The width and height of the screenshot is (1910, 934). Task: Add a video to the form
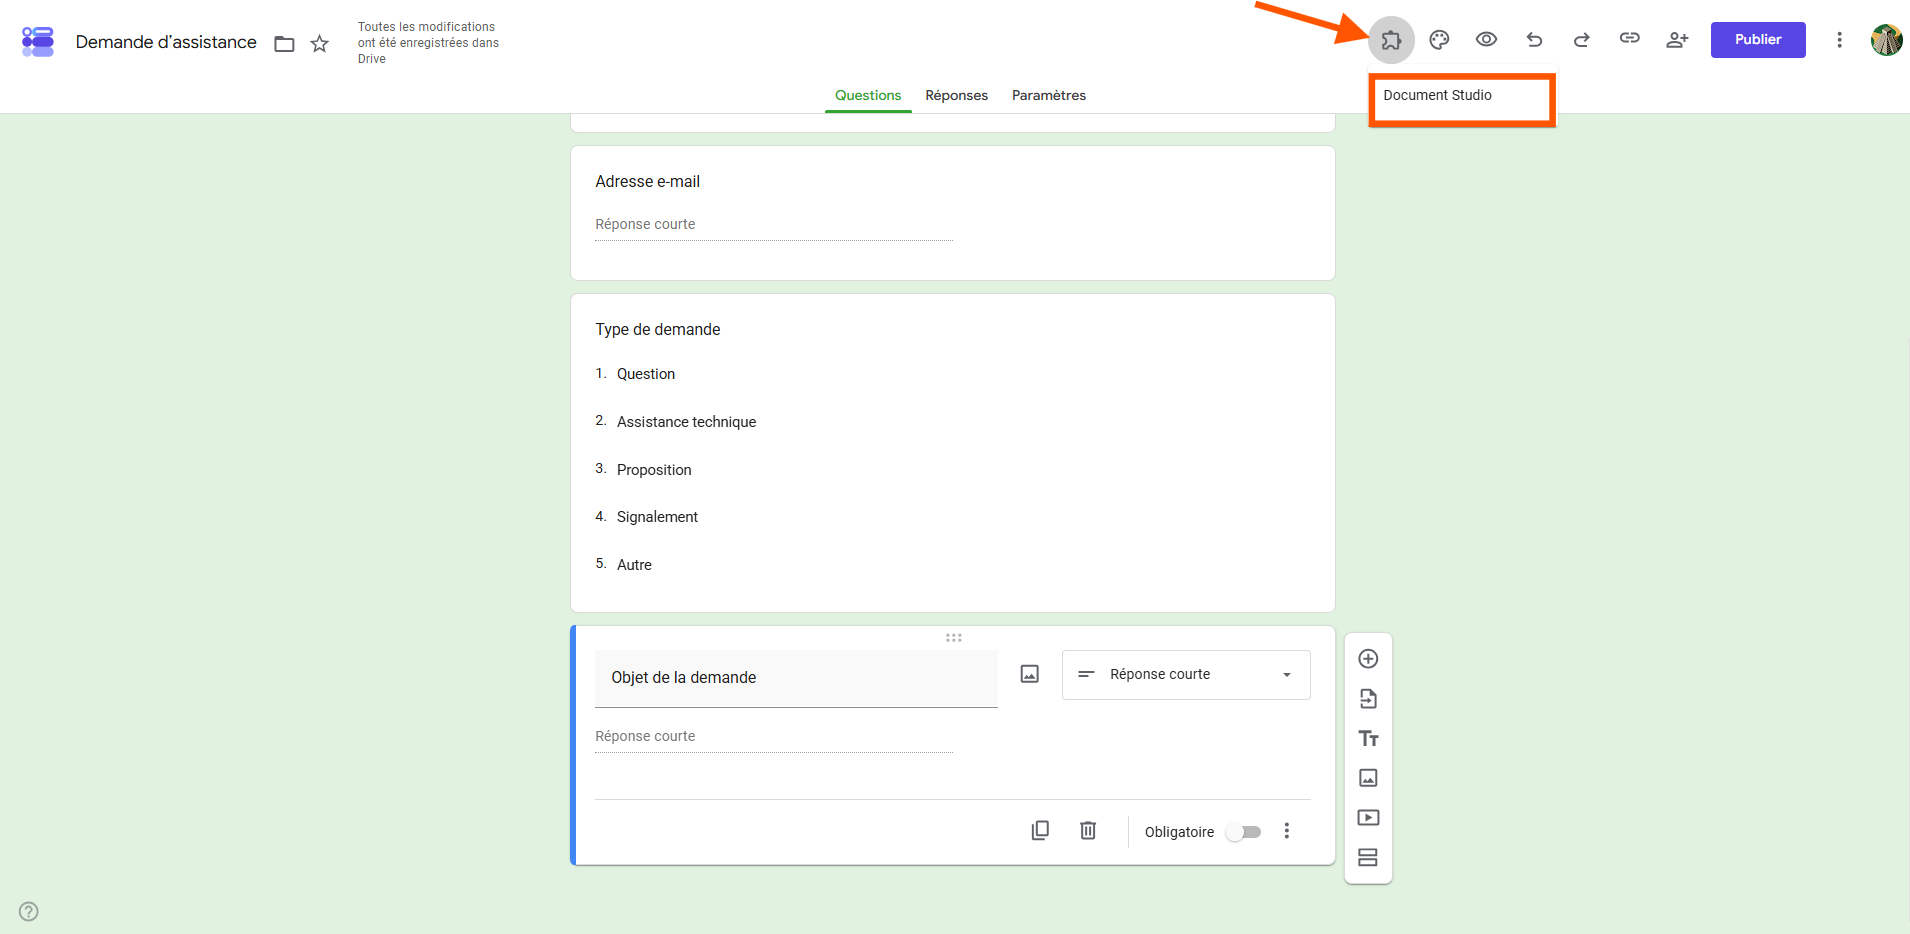click(x=1368, y=818)
